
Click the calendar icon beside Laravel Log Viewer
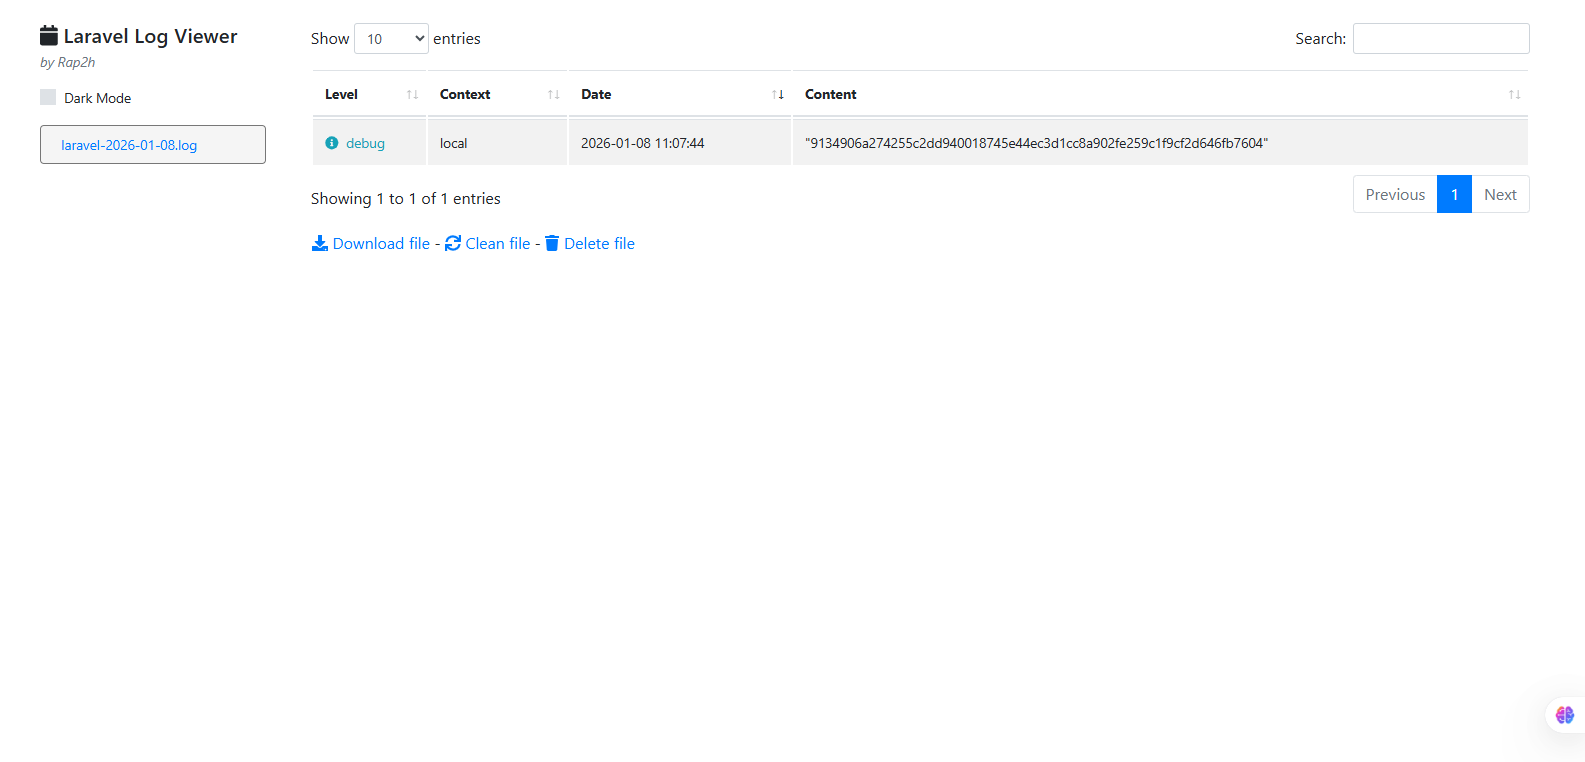(x=49, y=36)
